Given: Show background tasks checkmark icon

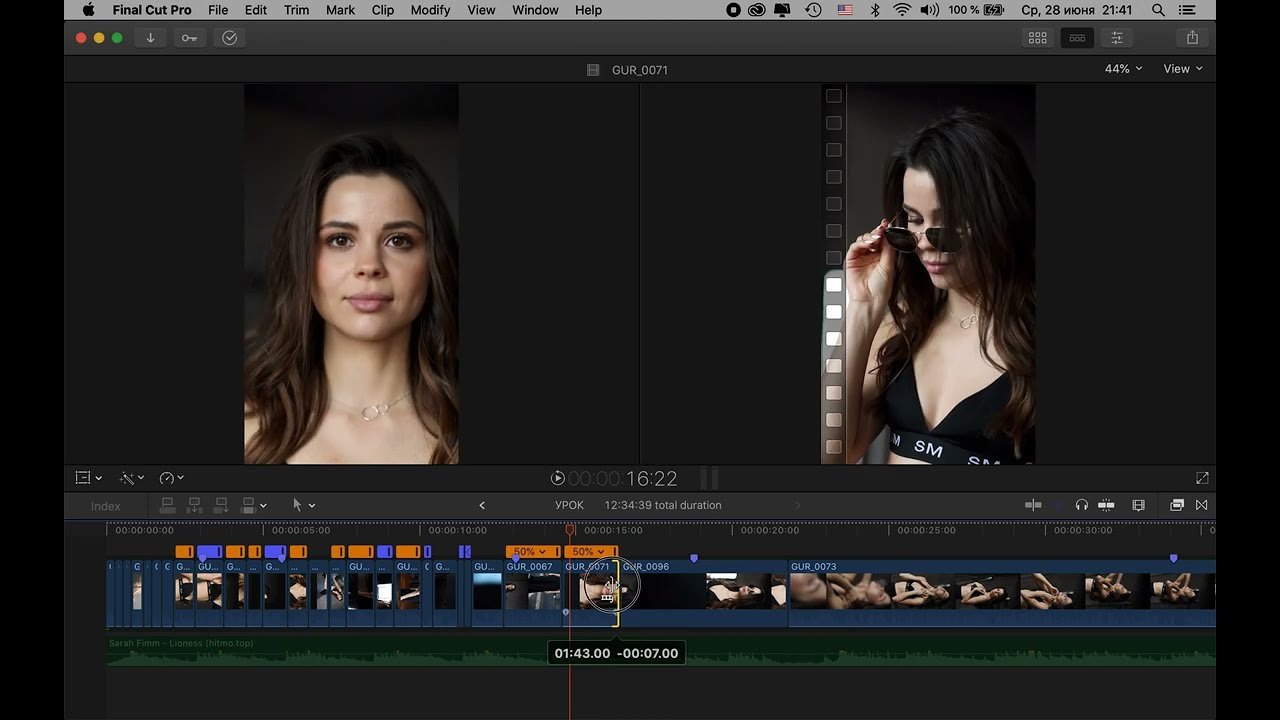Looking at the screenshot, I should pos(229,38).
